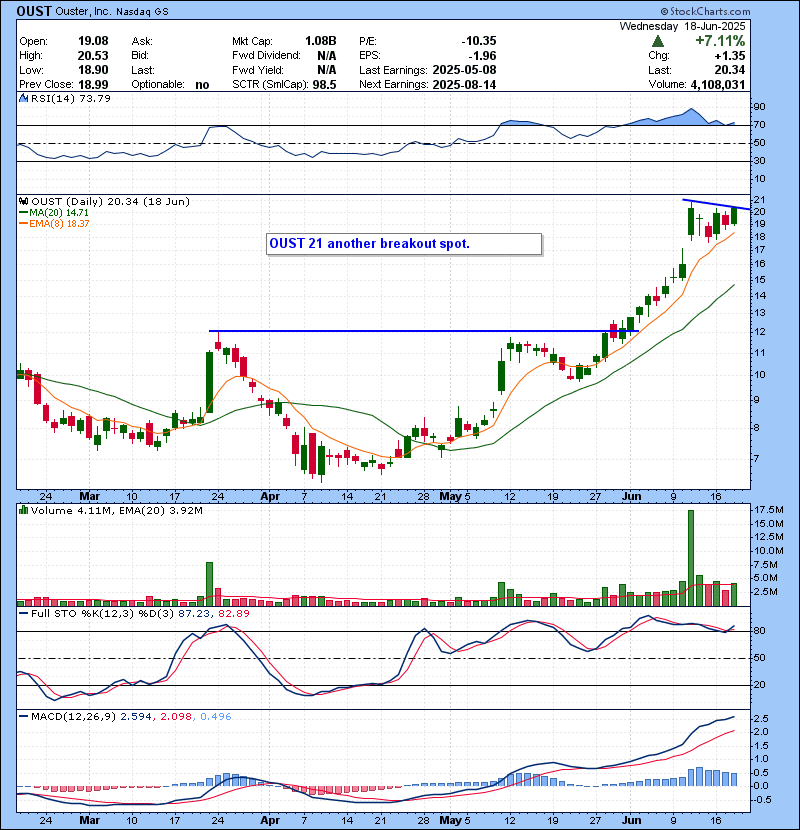The width and height of the screenshot is (800, 830).
Task: Click the Volume value 4,108,031
Action: pyautogui.click(x=718, y=85)
